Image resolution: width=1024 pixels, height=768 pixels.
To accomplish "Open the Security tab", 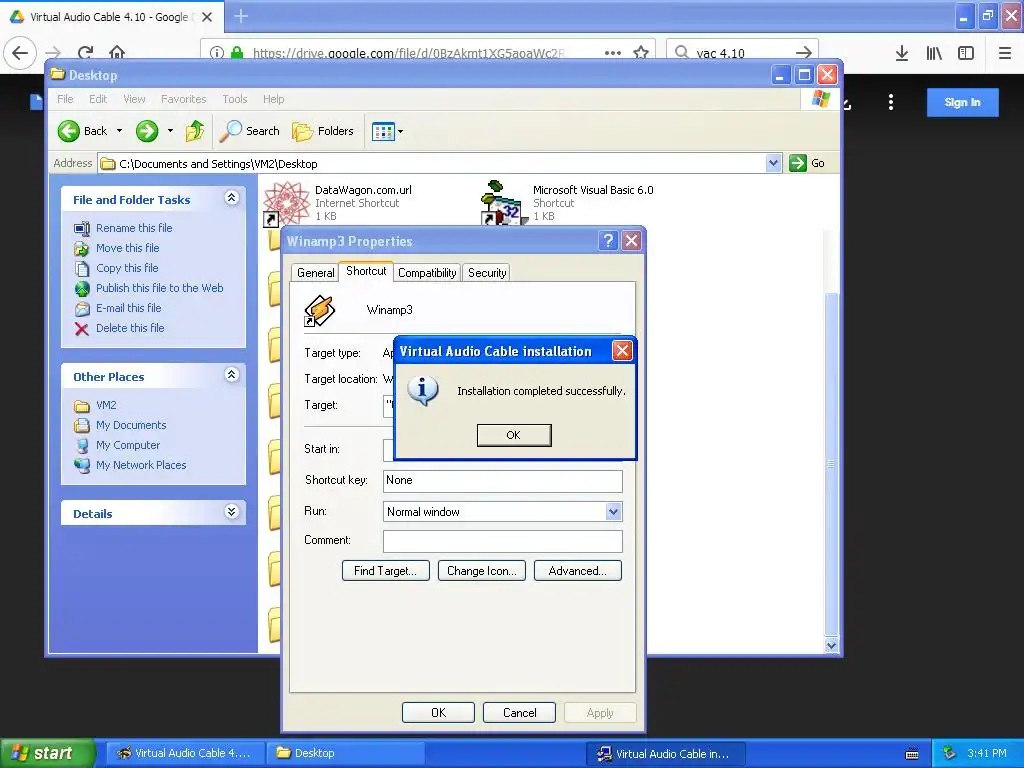I will click(x=487, y=273).
